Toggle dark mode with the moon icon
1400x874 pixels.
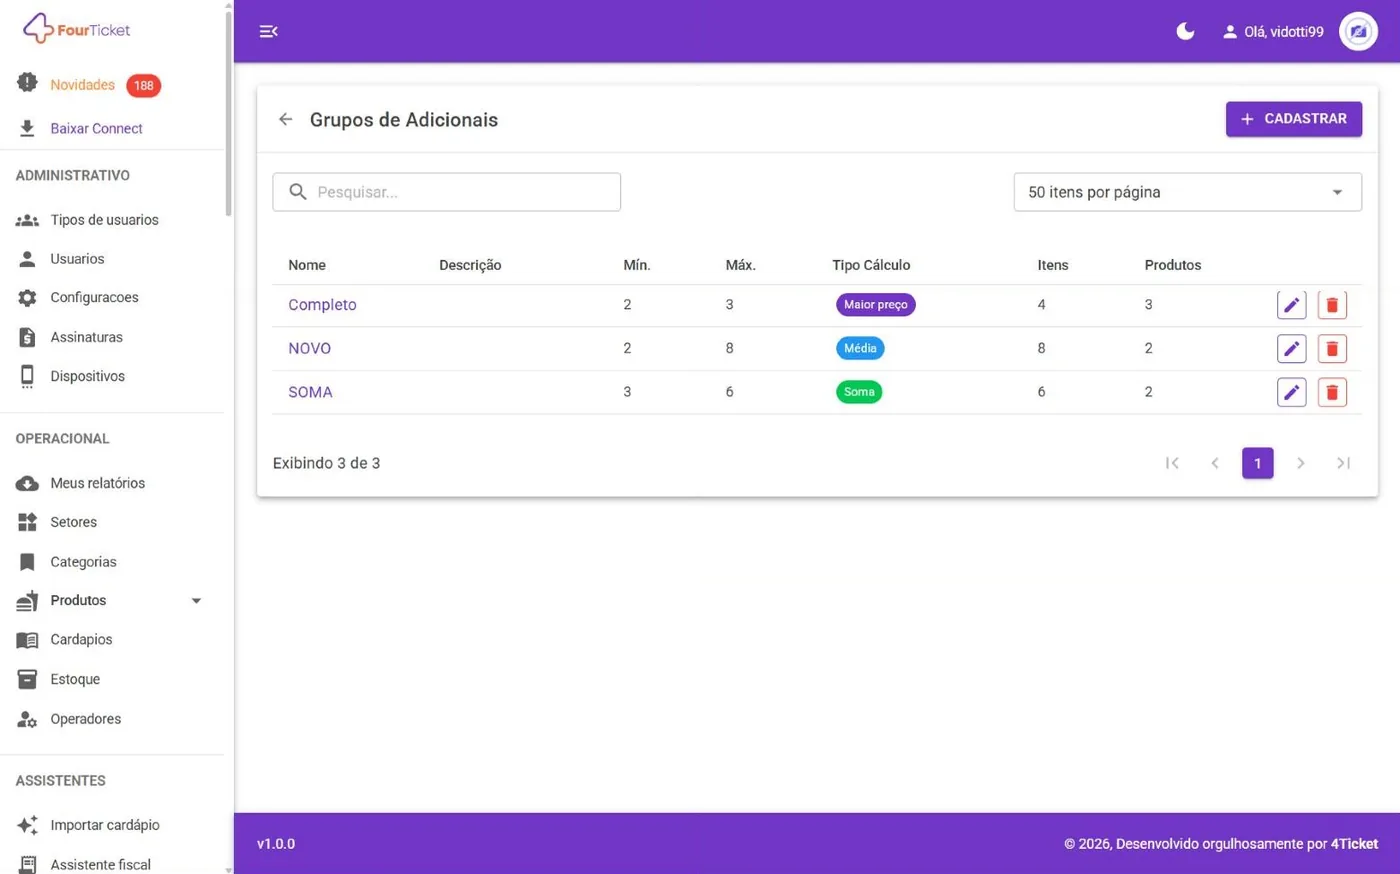click(1185, 31)
